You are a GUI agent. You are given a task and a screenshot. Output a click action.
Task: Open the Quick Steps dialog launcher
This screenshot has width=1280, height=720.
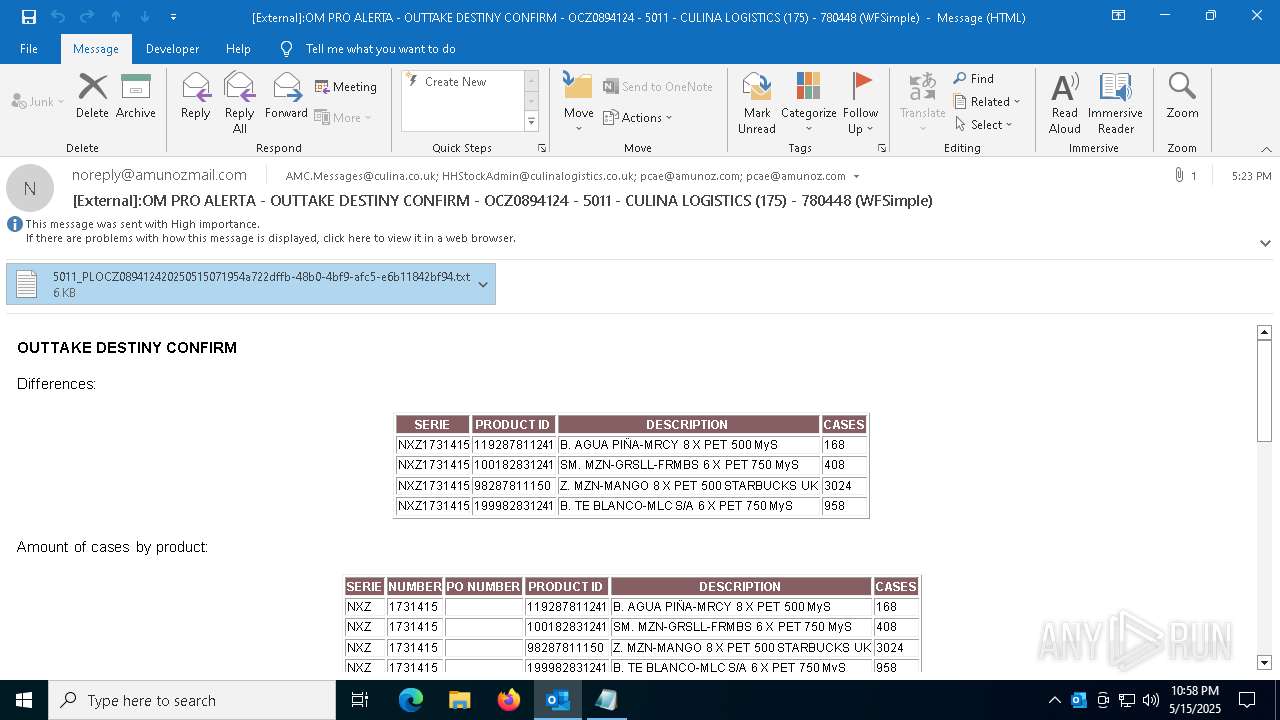[542, 148]
